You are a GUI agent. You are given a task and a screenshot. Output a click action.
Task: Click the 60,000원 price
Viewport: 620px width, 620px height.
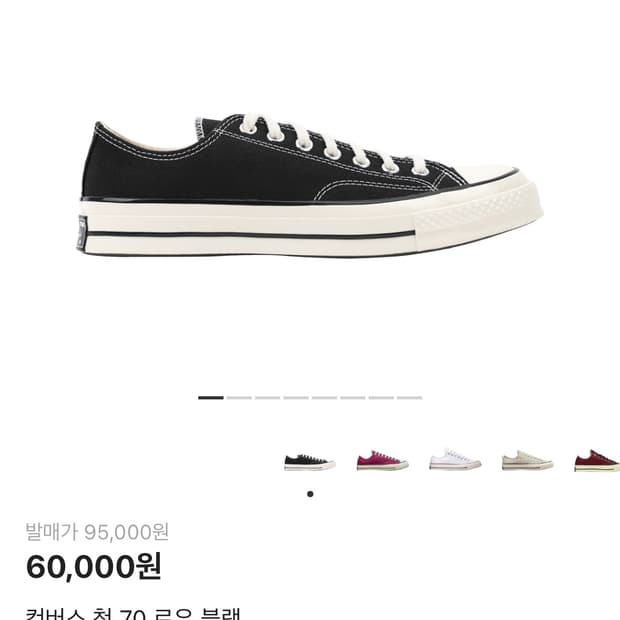(93, 567)
